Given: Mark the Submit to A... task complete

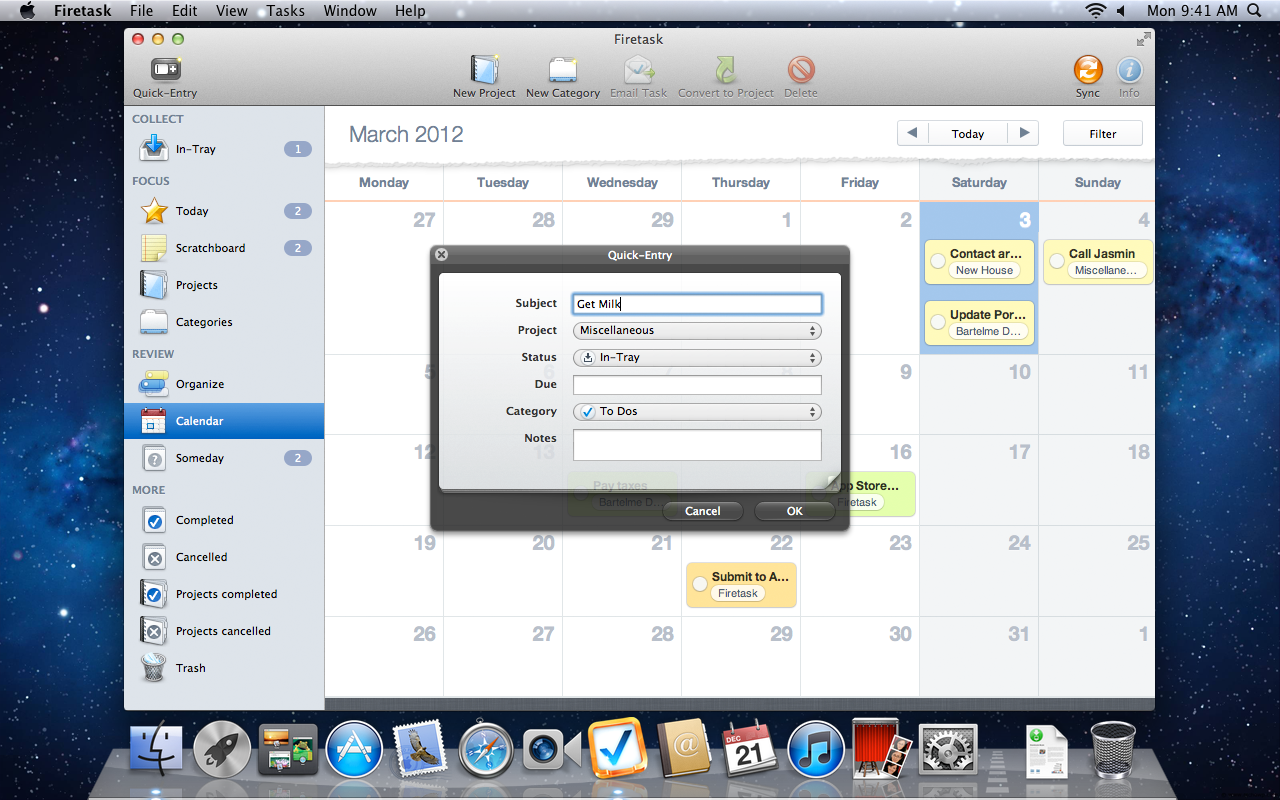Looking at the screenshot, I should click(x=700, y=584).
